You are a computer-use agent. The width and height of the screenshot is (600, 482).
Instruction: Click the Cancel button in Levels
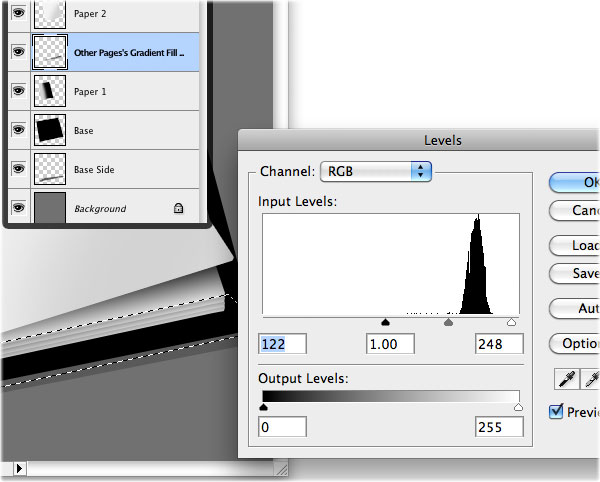[575, 210]
